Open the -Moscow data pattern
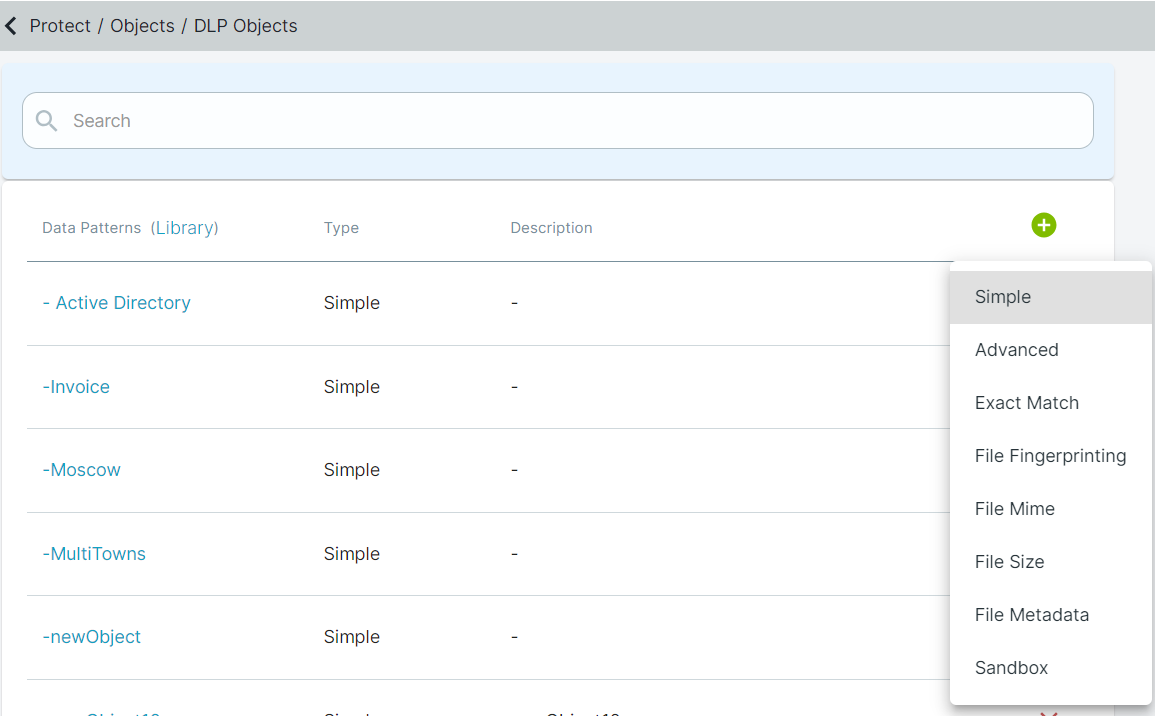 pyautogui.click(x=81, y=470)
